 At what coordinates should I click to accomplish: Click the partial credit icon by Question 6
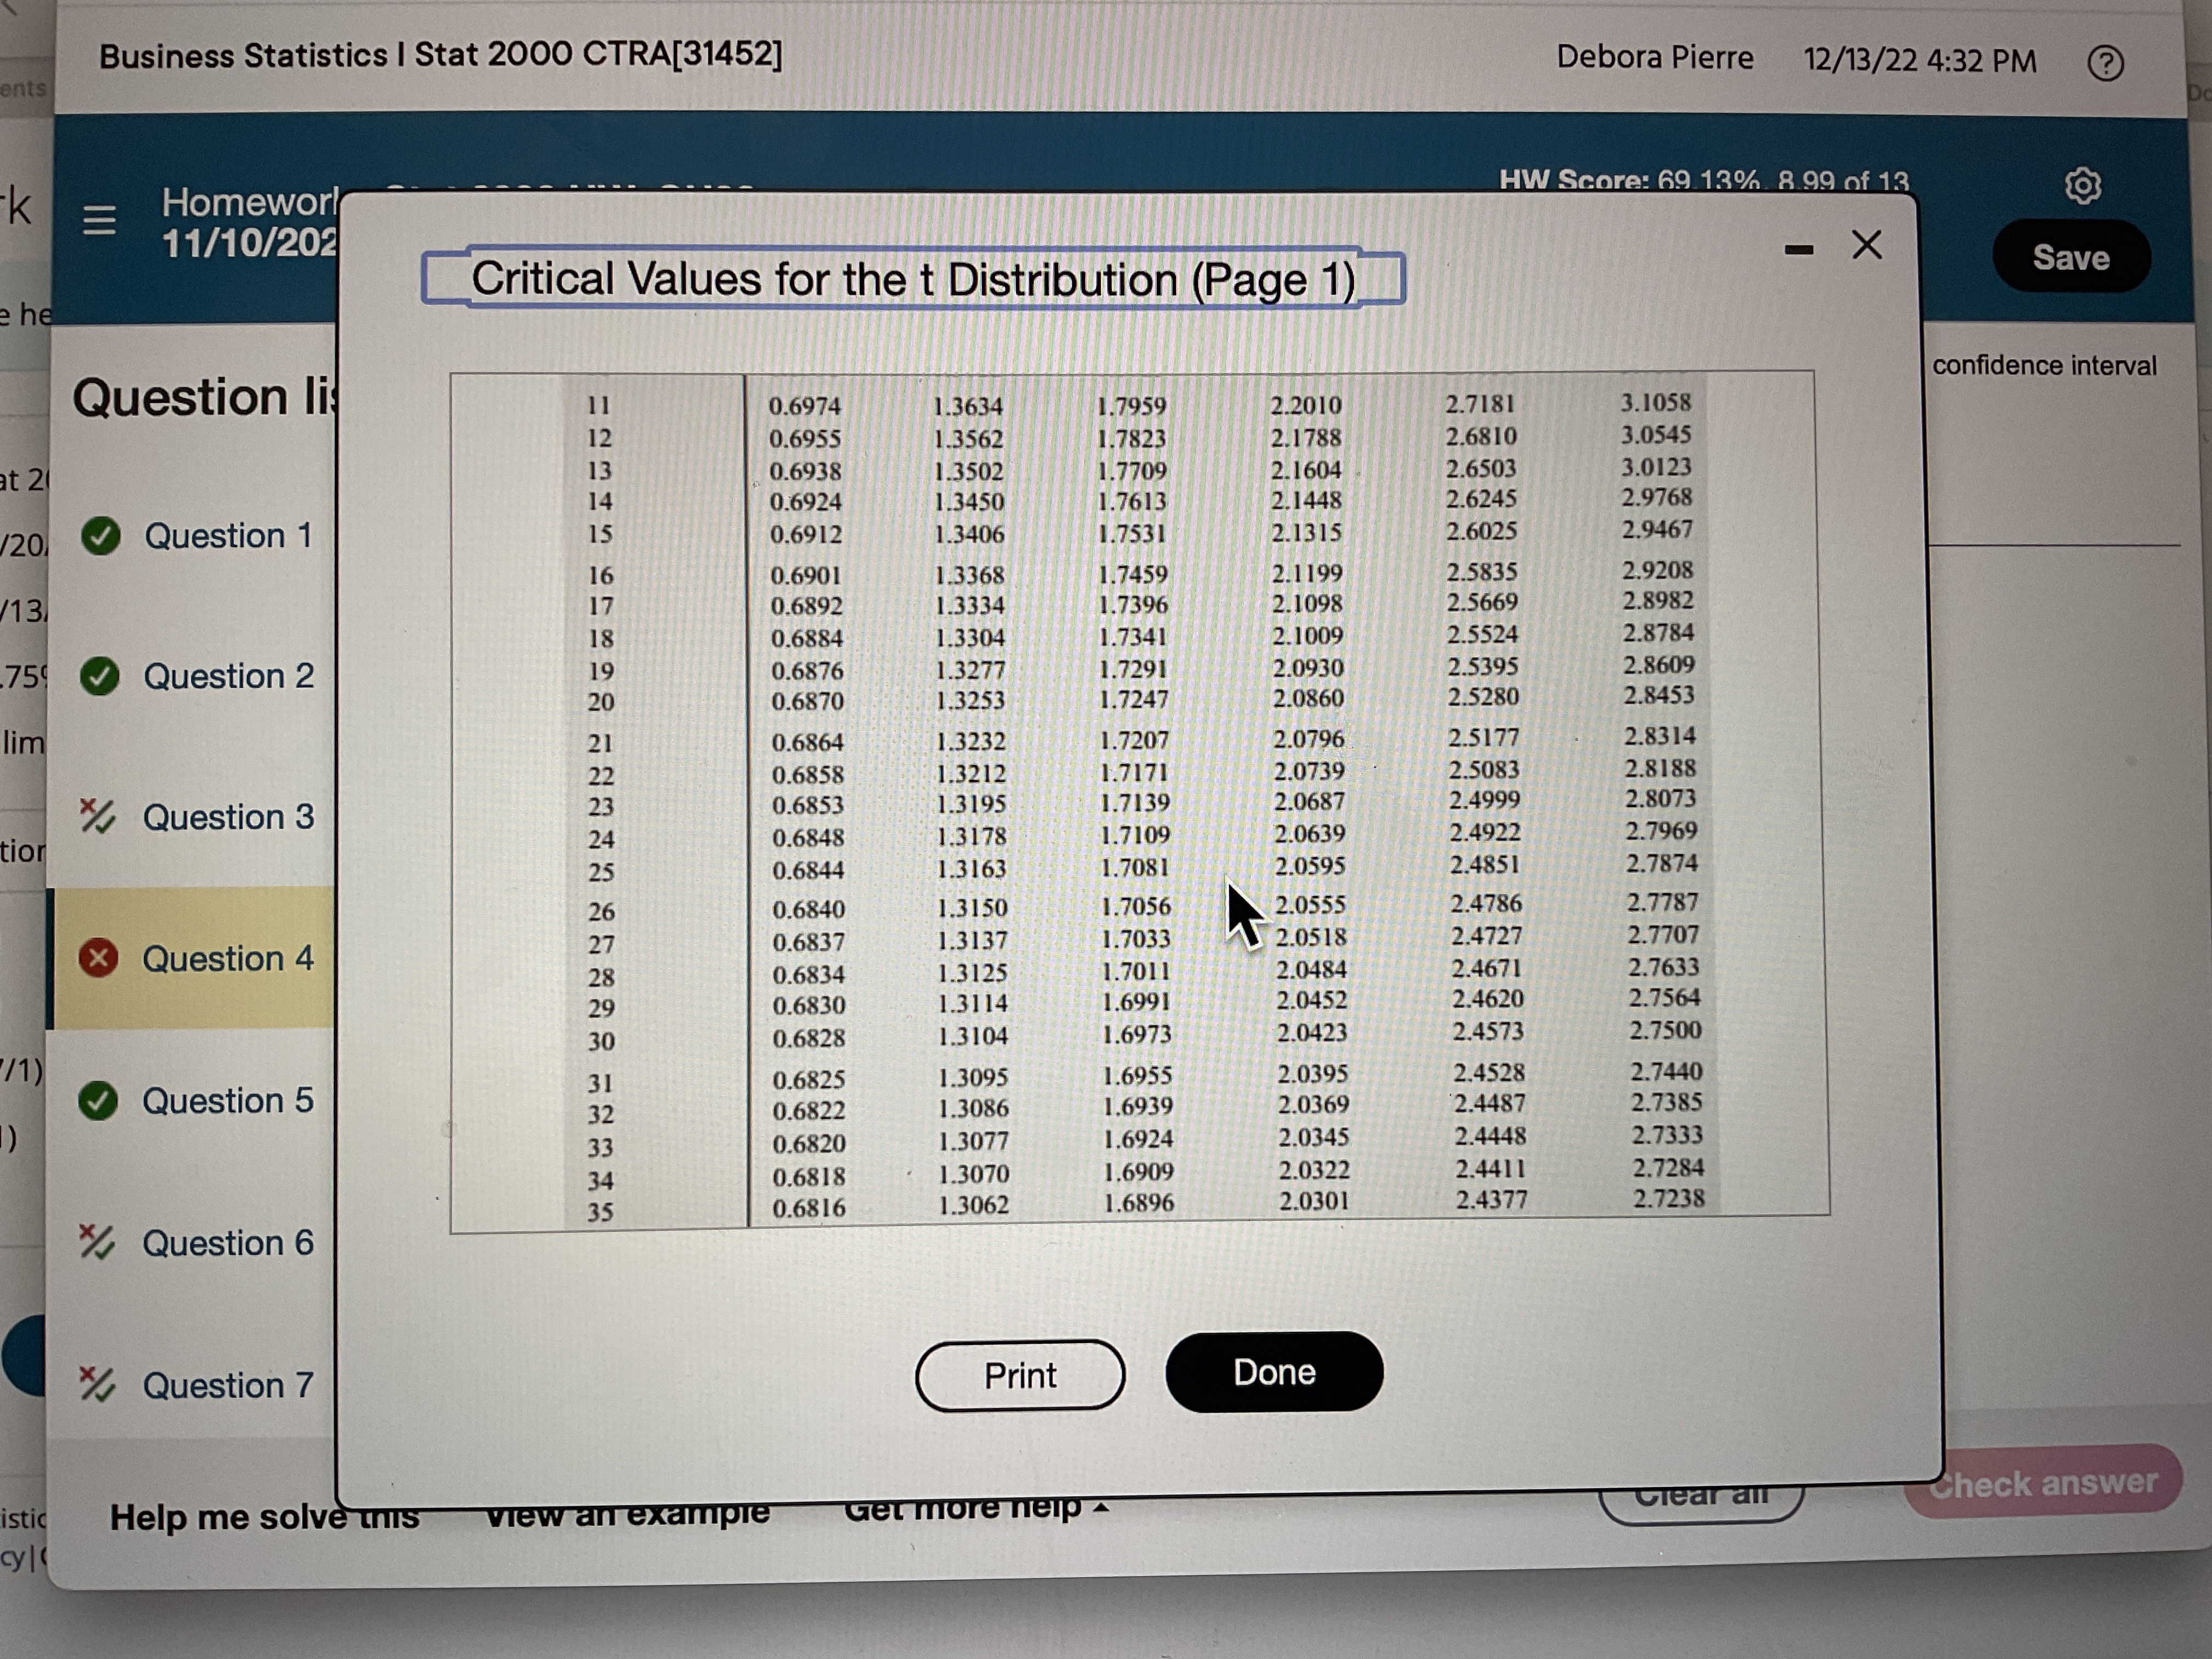click(x=98, y=1243)
